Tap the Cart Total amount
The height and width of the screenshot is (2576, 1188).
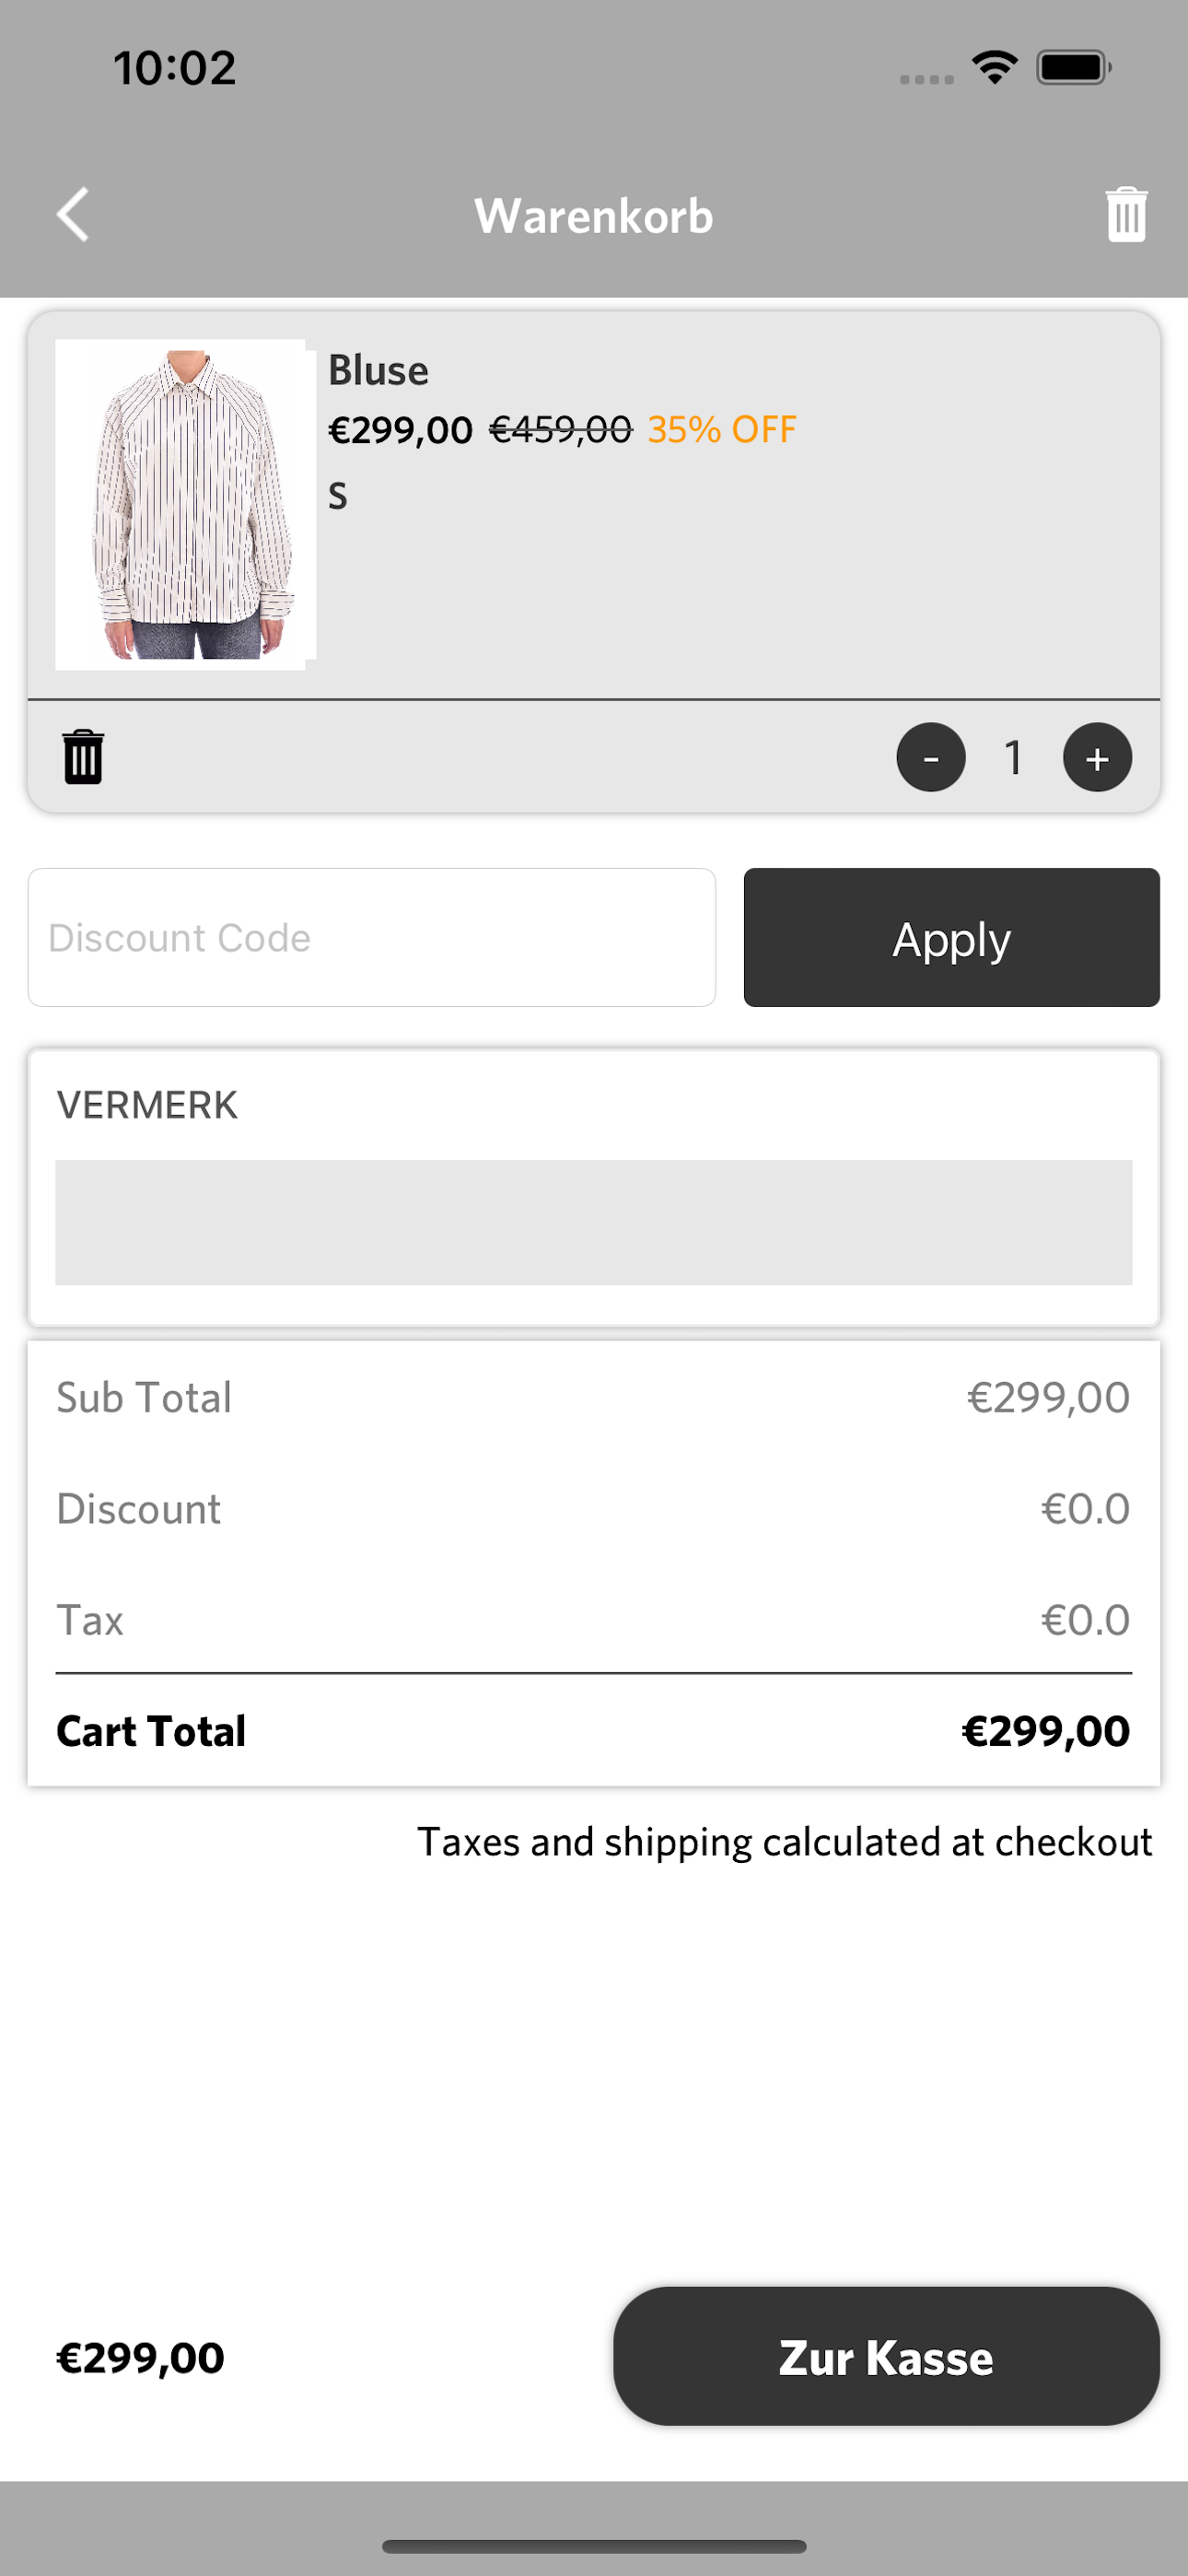tap(1045, 1731)
